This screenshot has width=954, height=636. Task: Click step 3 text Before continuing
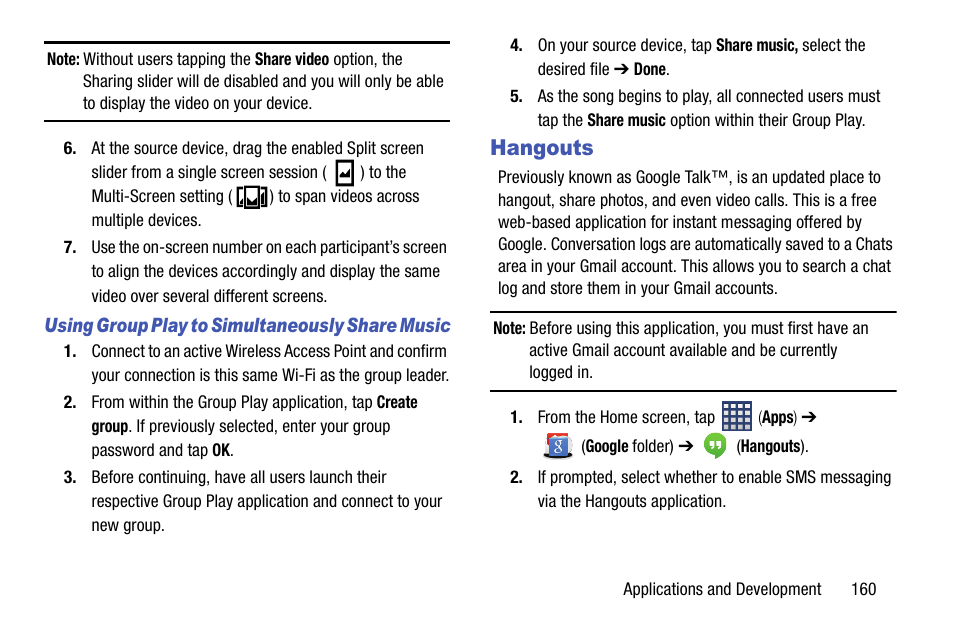(266, 501)
